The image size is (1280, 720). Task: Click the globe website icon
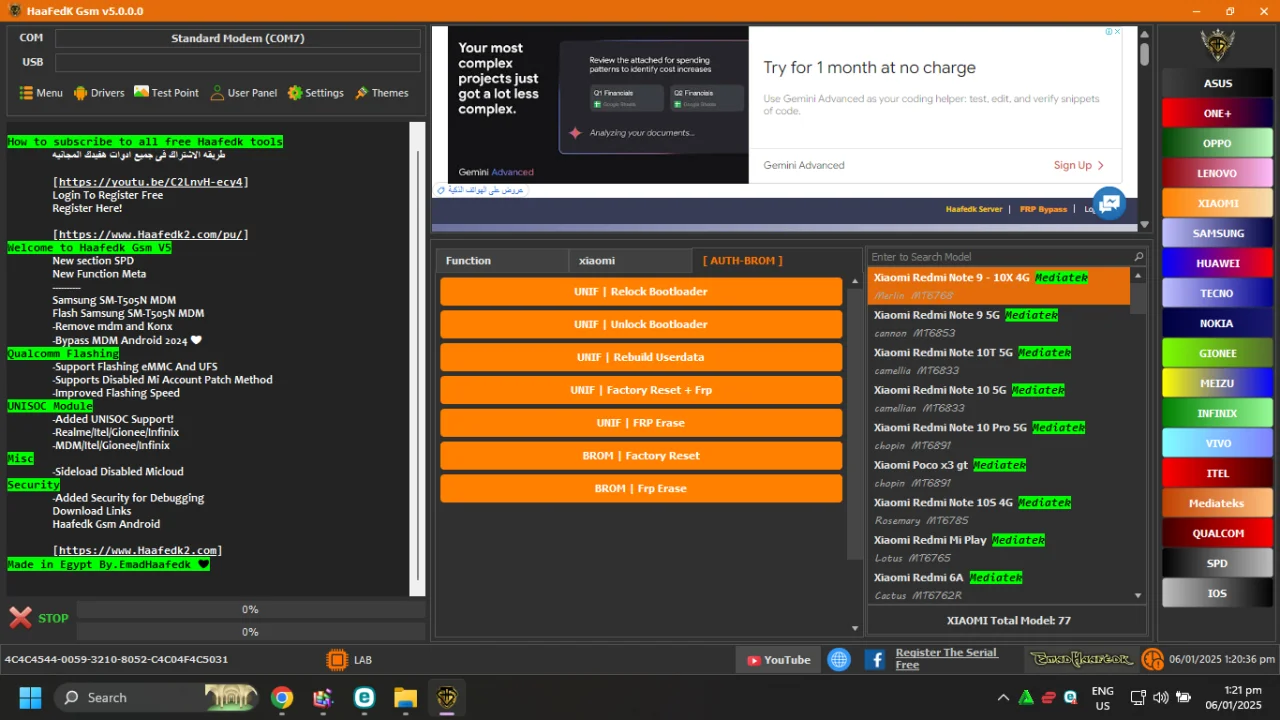point(839,660)
